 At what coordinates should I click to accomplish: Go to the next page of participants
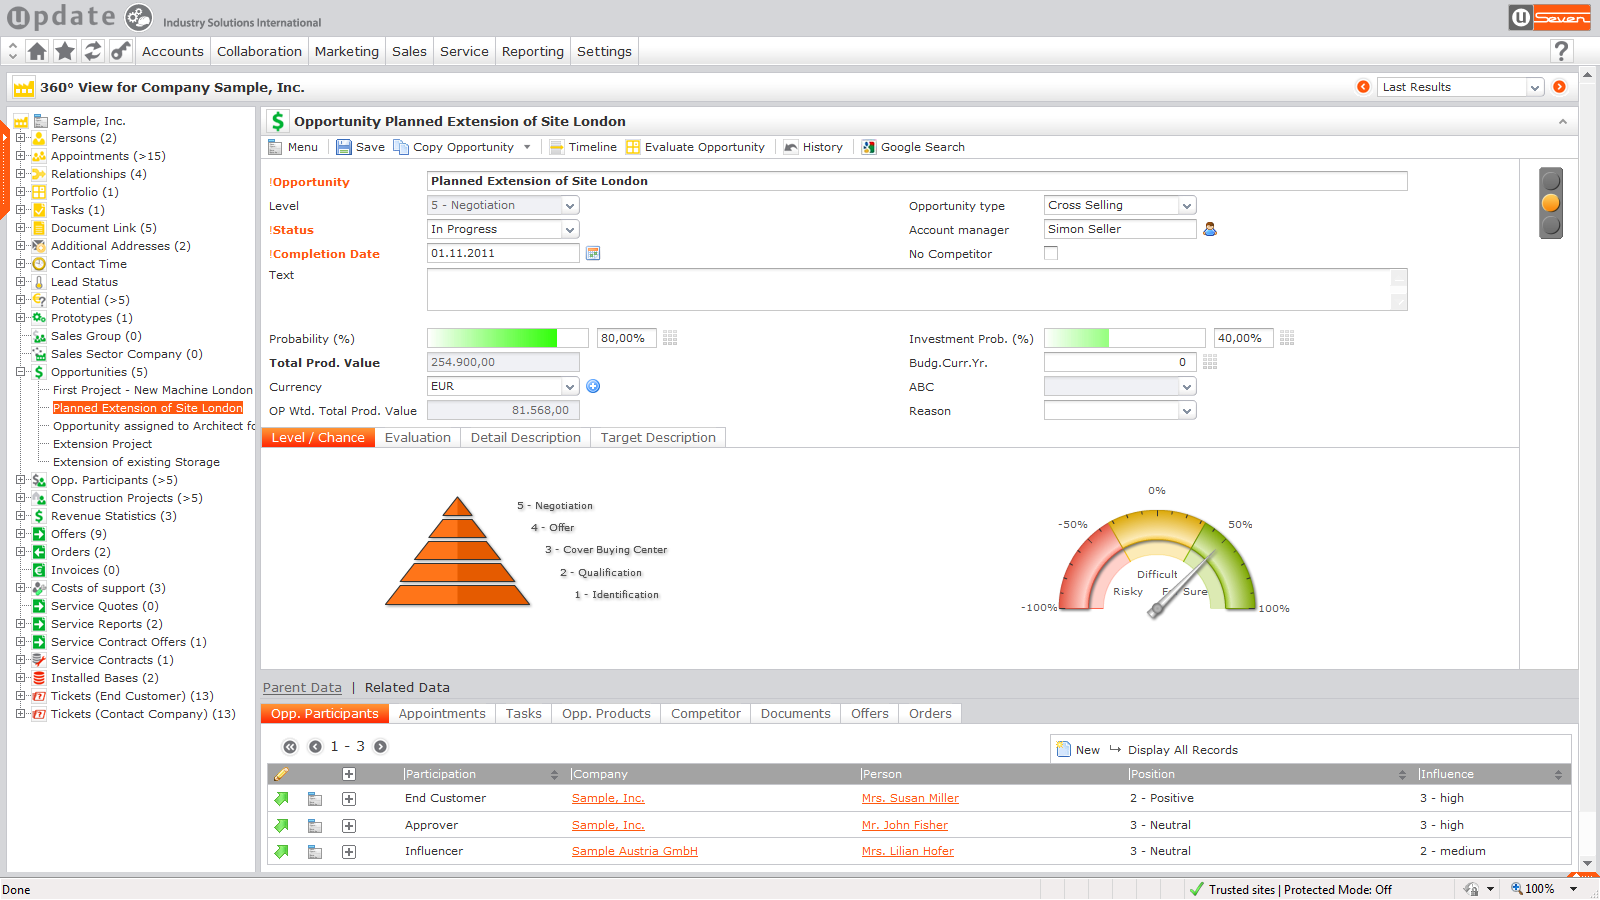380,746
